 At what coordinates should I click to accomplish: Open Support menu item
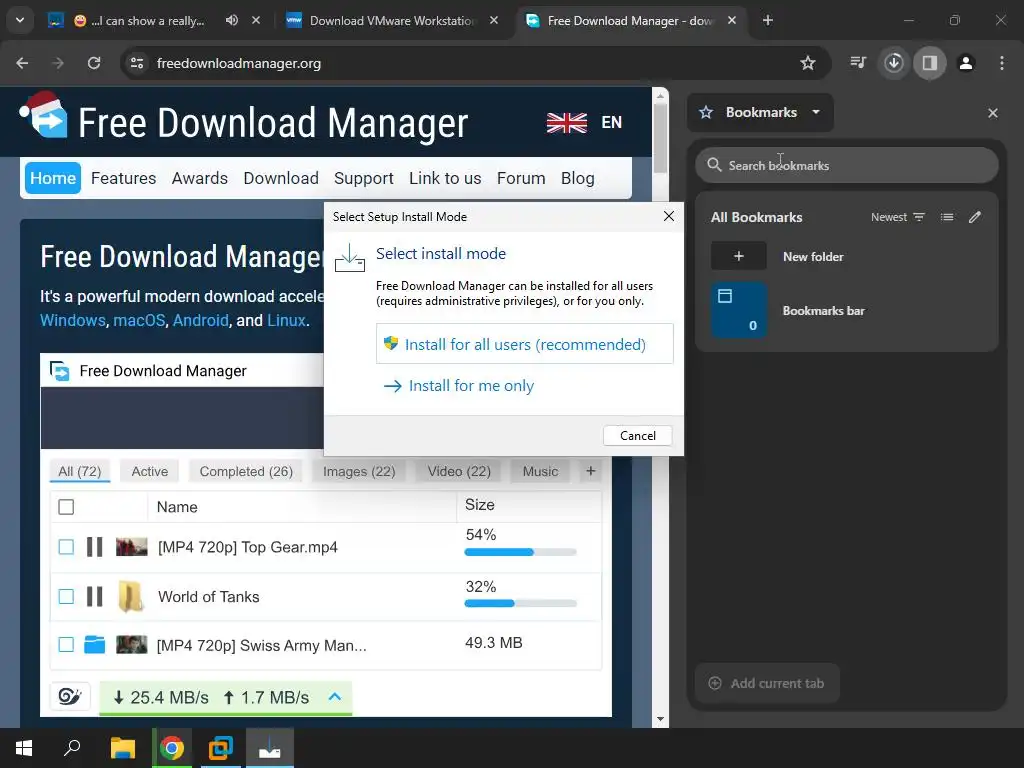(x=364, y=178)
